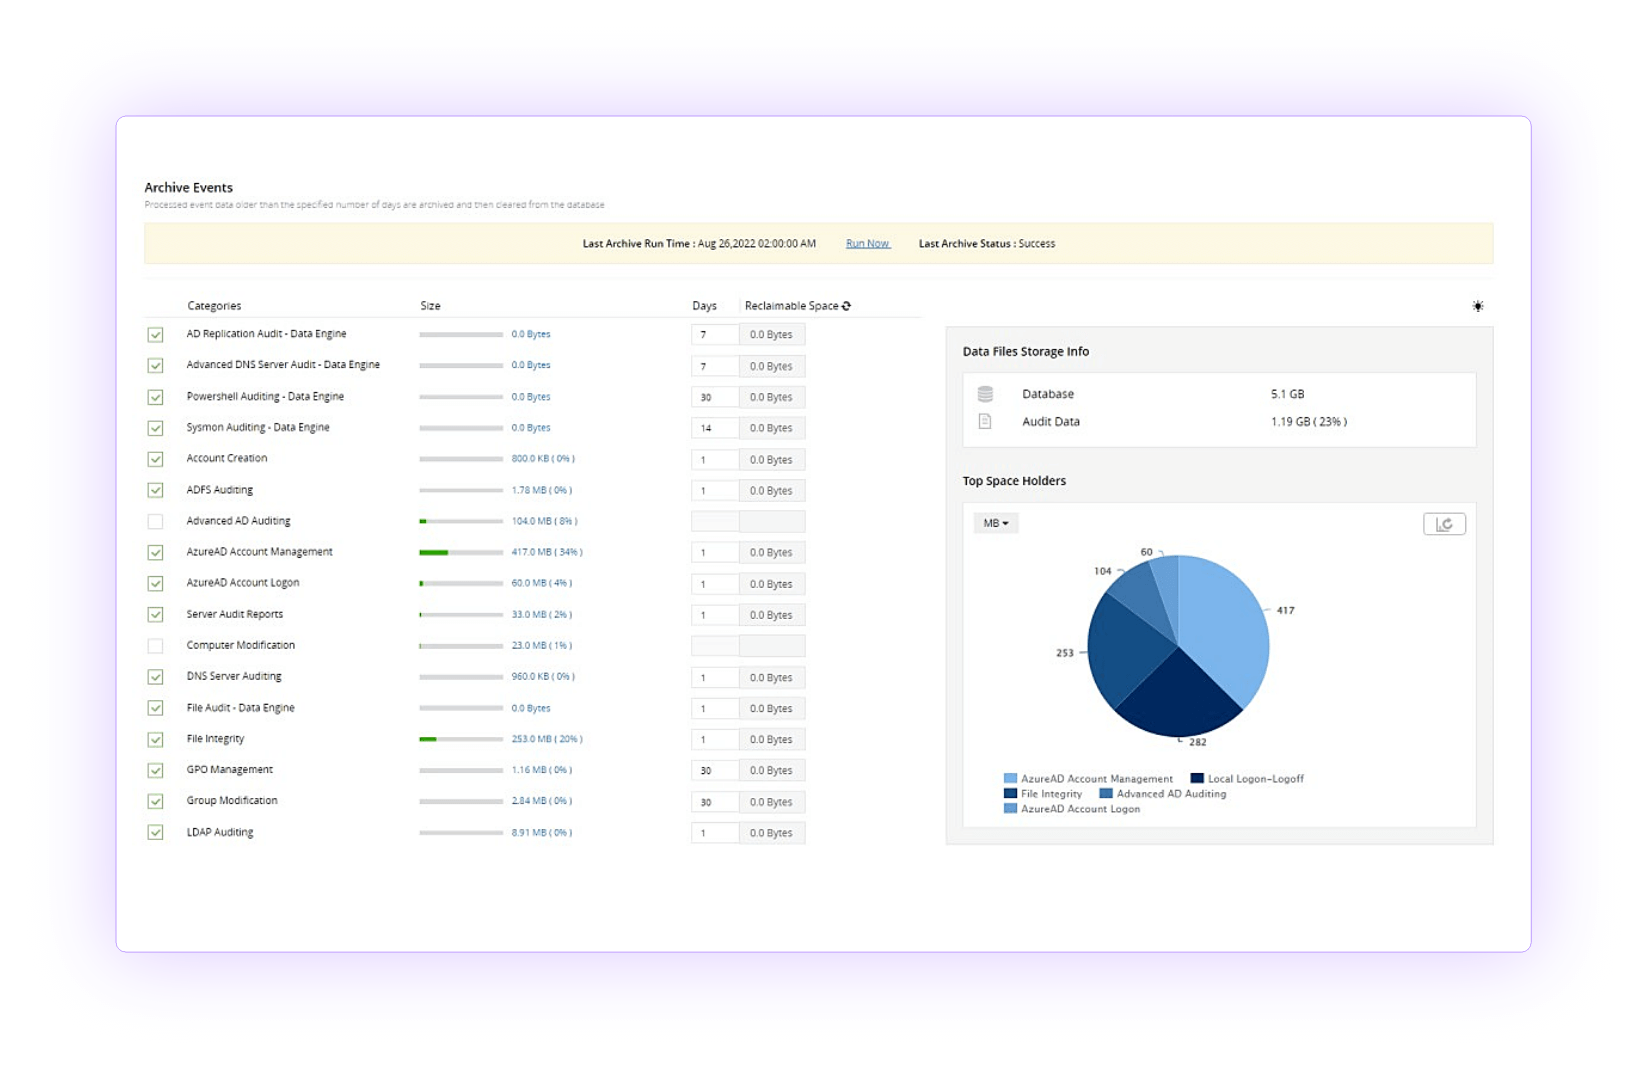Click the 60.0 MB (4%) size link
The height and width of the screenshot is (1069, 1648).
tap(542, 583)
